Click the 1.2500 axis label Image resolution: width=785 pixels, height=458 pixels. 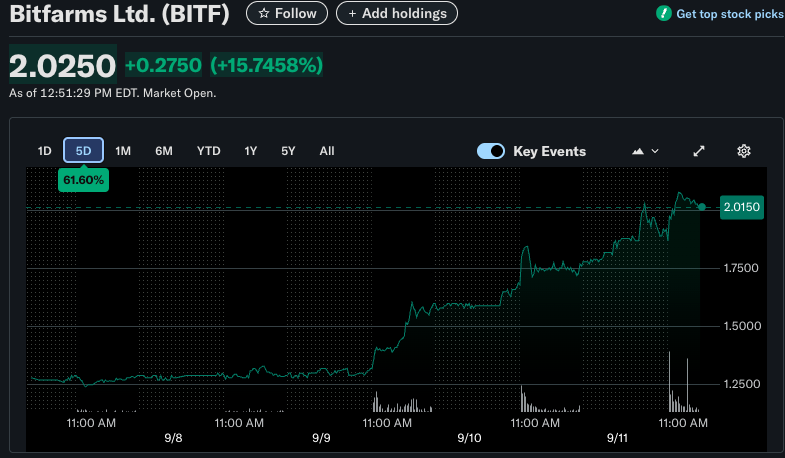click(x=742, y=384)
